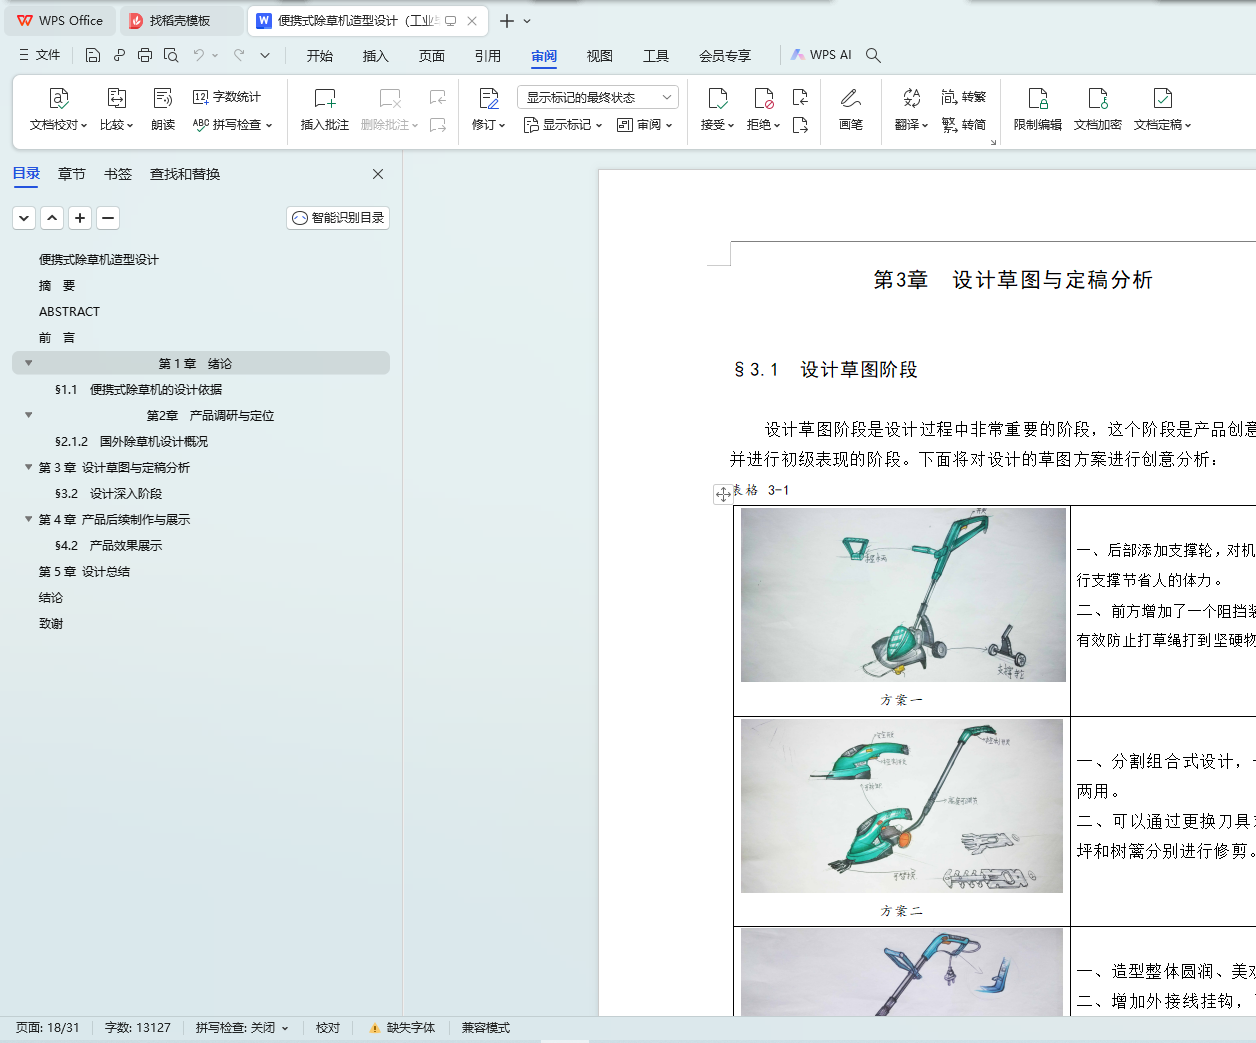Click 插入批注 to add a comment

(x=325, y=109)
